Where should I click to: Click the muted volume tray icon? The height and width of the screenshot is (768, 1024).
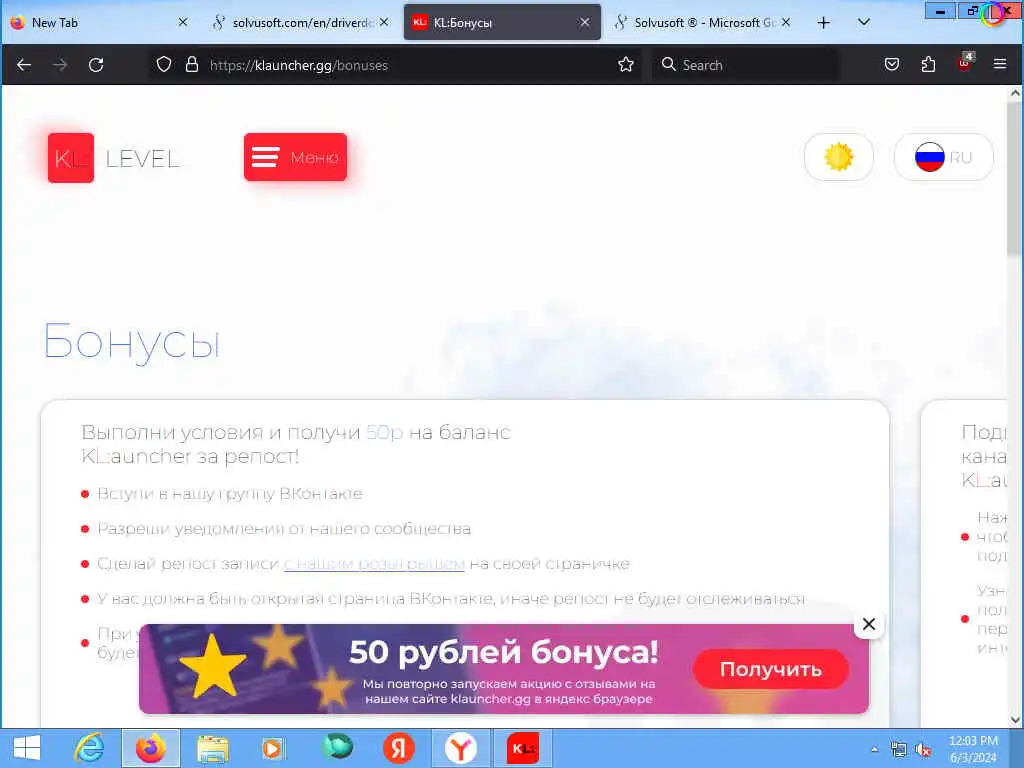pos(923,750)
